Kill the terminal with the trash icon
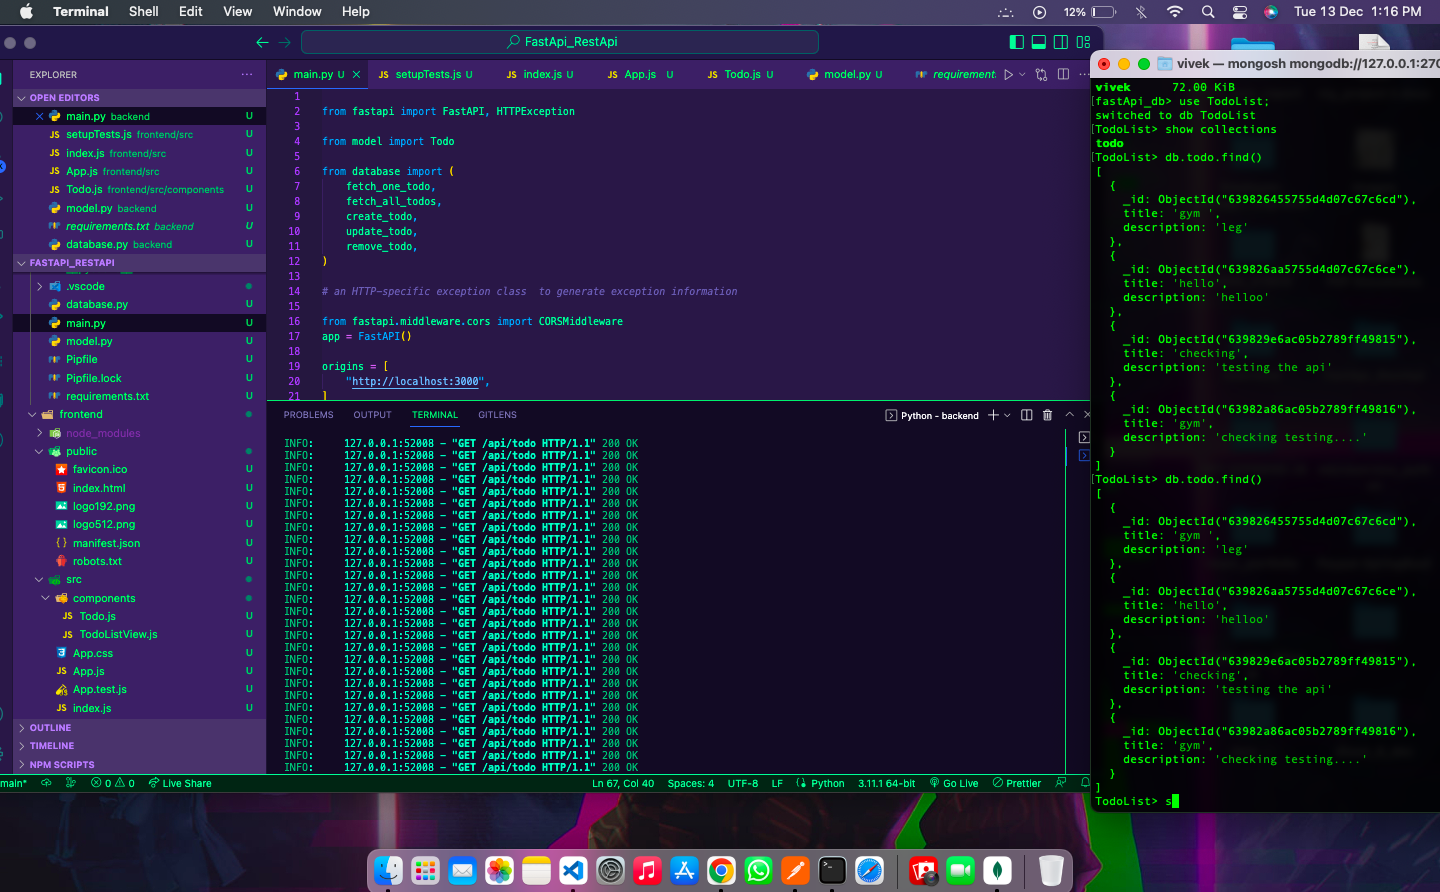Image resolution: width=1440 pixels, height=892 pixels. click(1047, 415)
